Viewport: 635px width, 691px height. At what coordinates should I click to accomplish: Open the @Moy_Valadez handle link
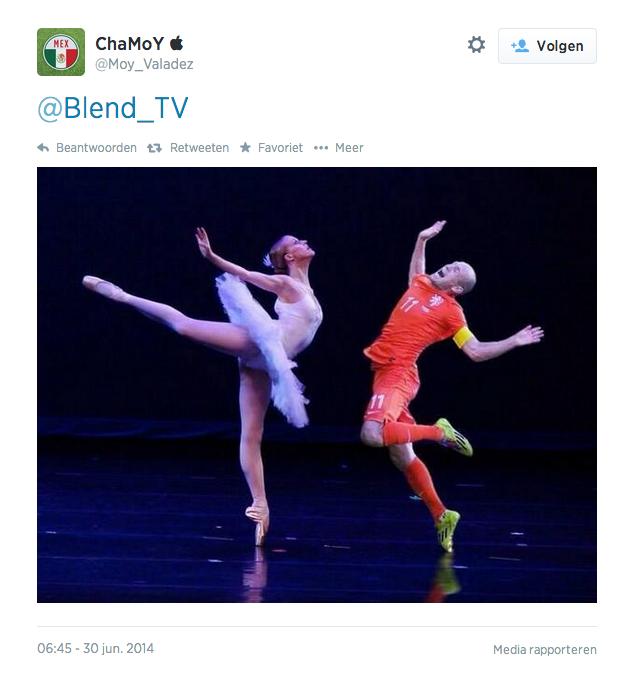[145, 64]
